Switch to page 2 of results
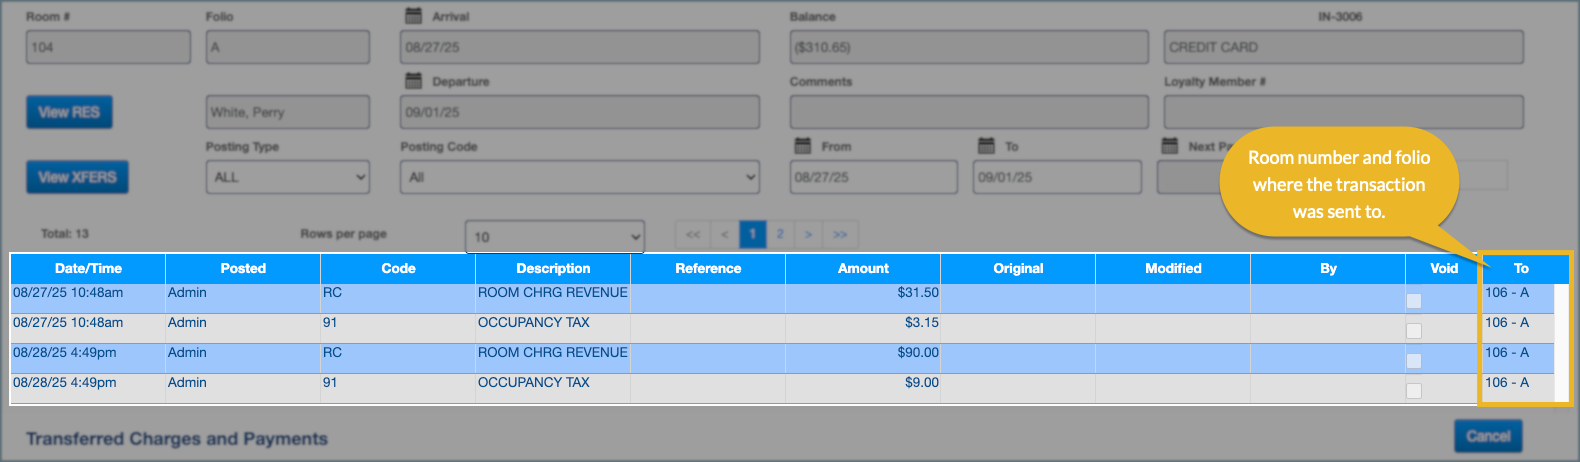This screenshot has width=1580, height=462. (780, 235)
